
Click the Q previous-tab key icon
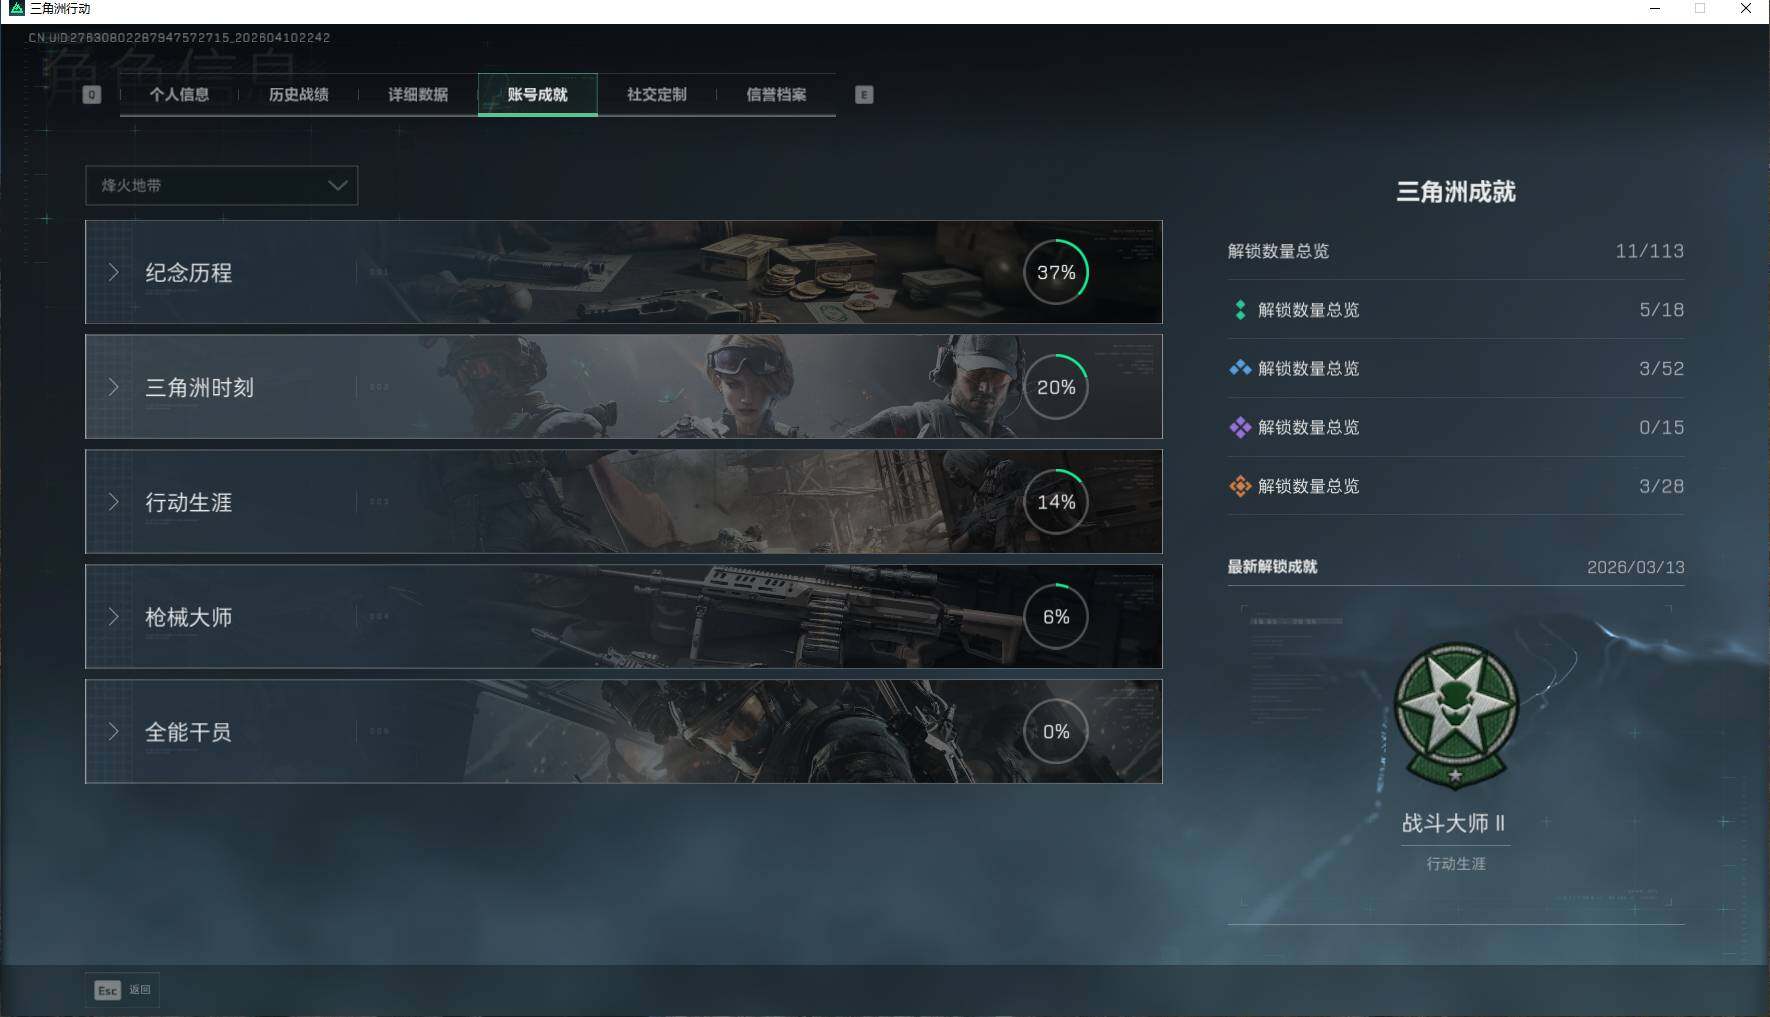(92, 95)
